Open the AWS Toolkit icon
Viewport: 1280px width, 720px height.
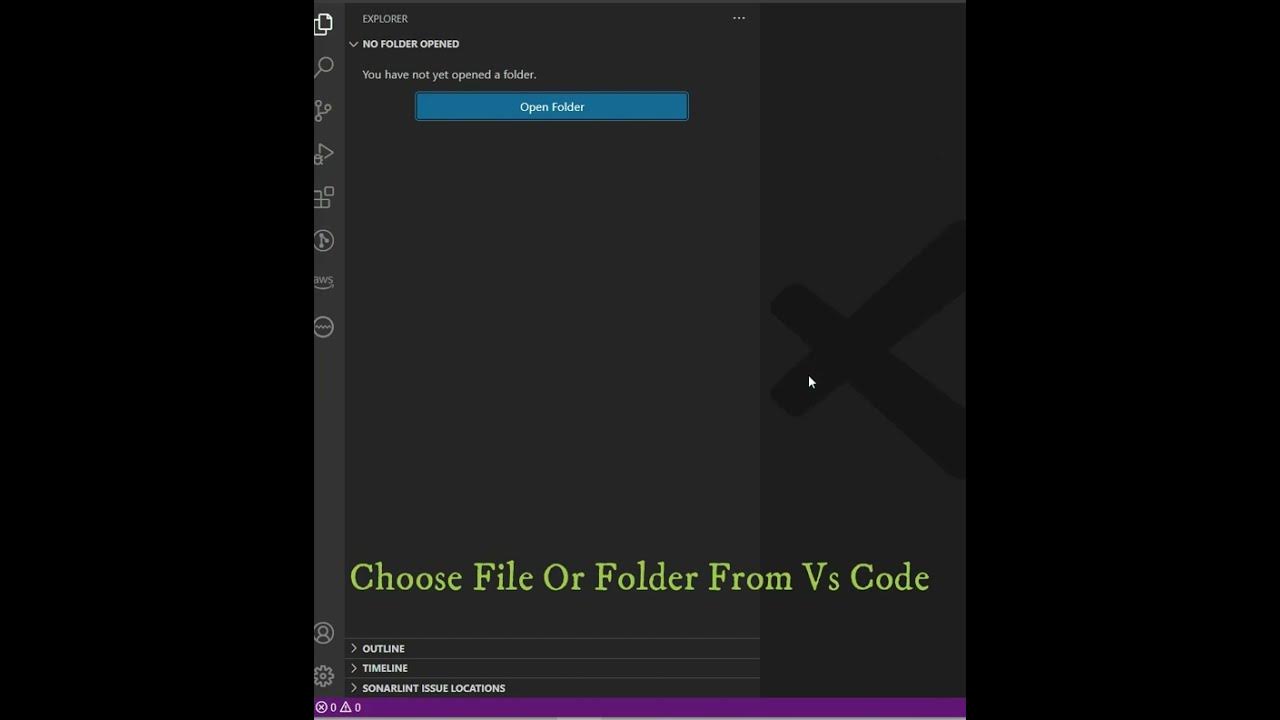coord(324,282)
